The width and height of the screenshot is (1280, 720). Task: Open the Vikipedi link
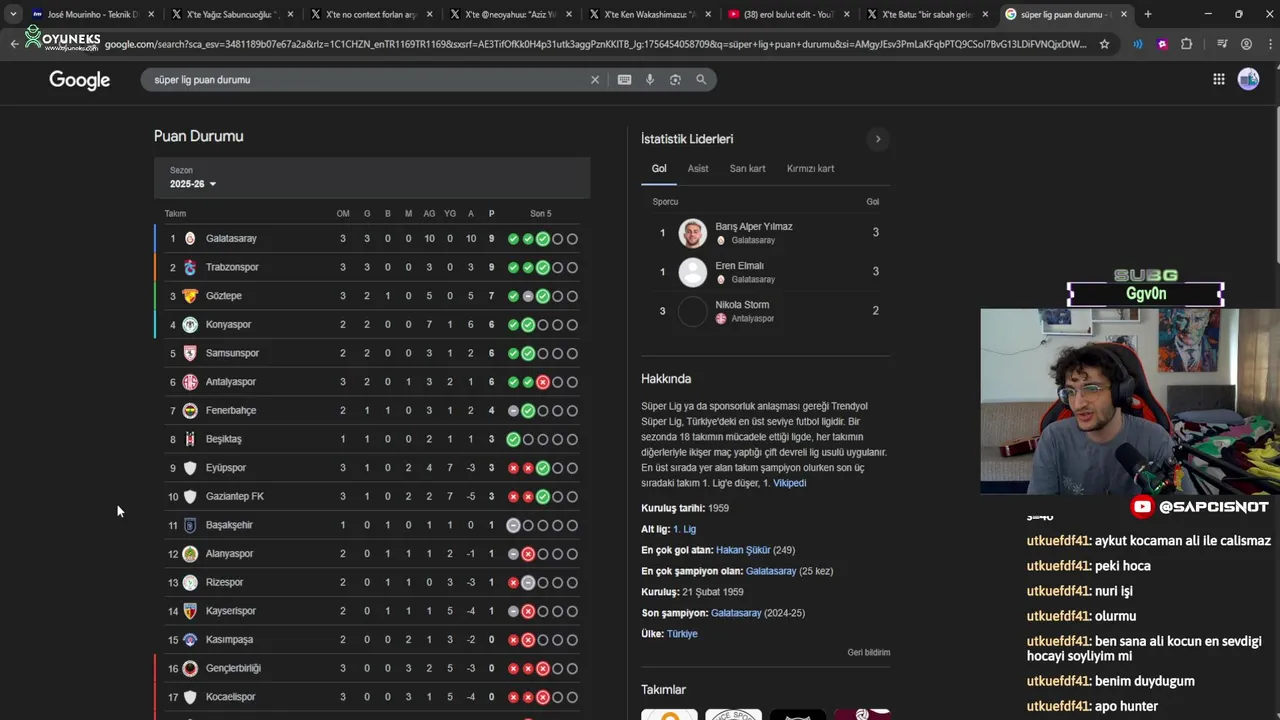789,483
